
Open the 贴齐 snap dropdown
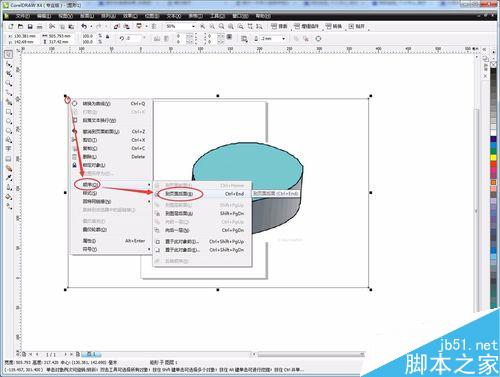tap(357, 26)
